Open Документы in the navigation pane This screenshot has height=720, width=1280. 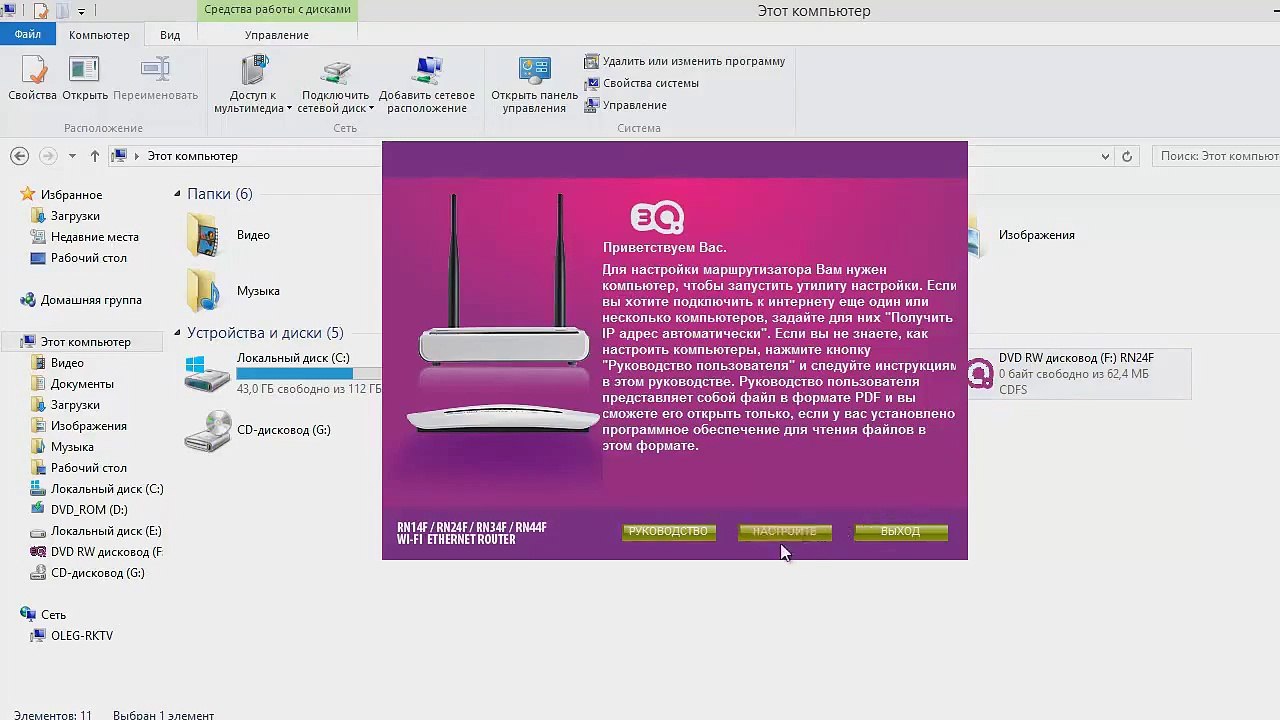click(x=82, y=384)
